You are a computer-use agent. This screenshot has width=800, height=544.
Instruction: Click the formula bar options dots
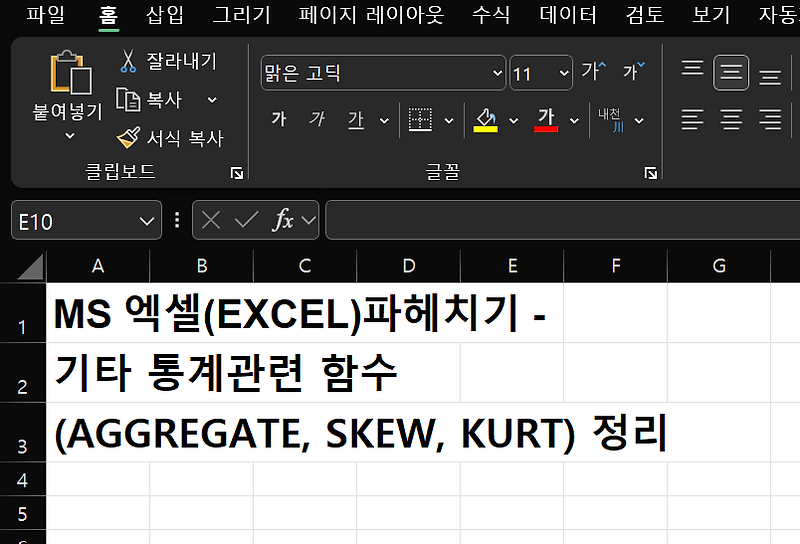pyautogui.click(x=177, y=220)
